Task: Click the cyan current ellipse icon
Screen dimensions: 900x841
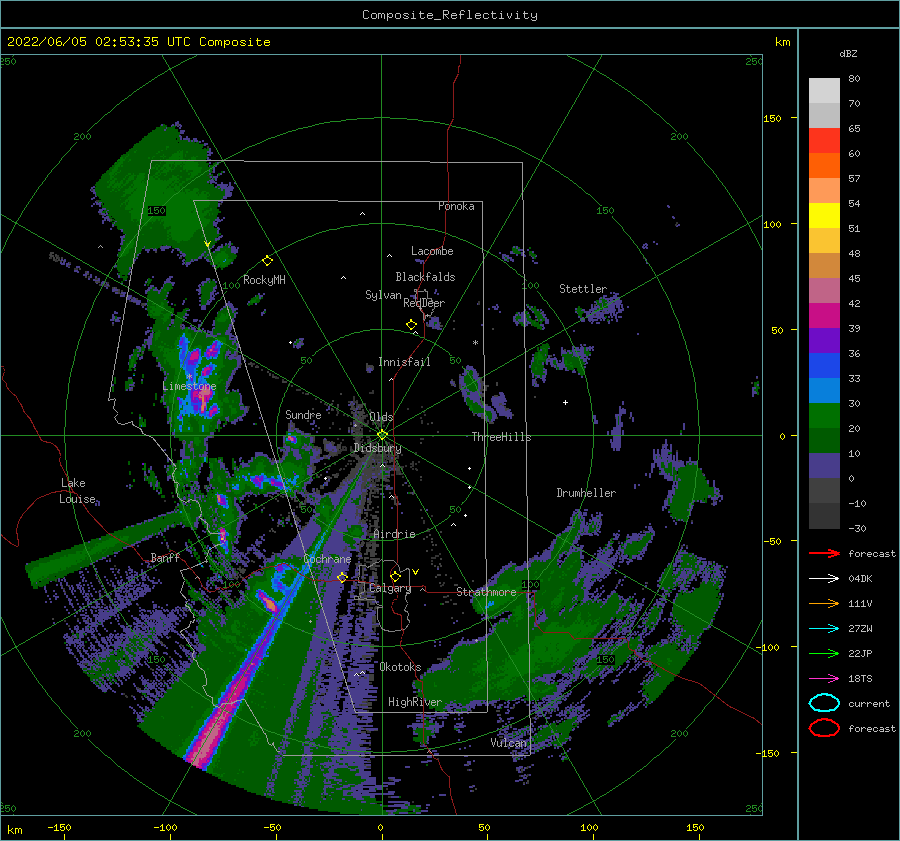Action: tap(824, 703)
